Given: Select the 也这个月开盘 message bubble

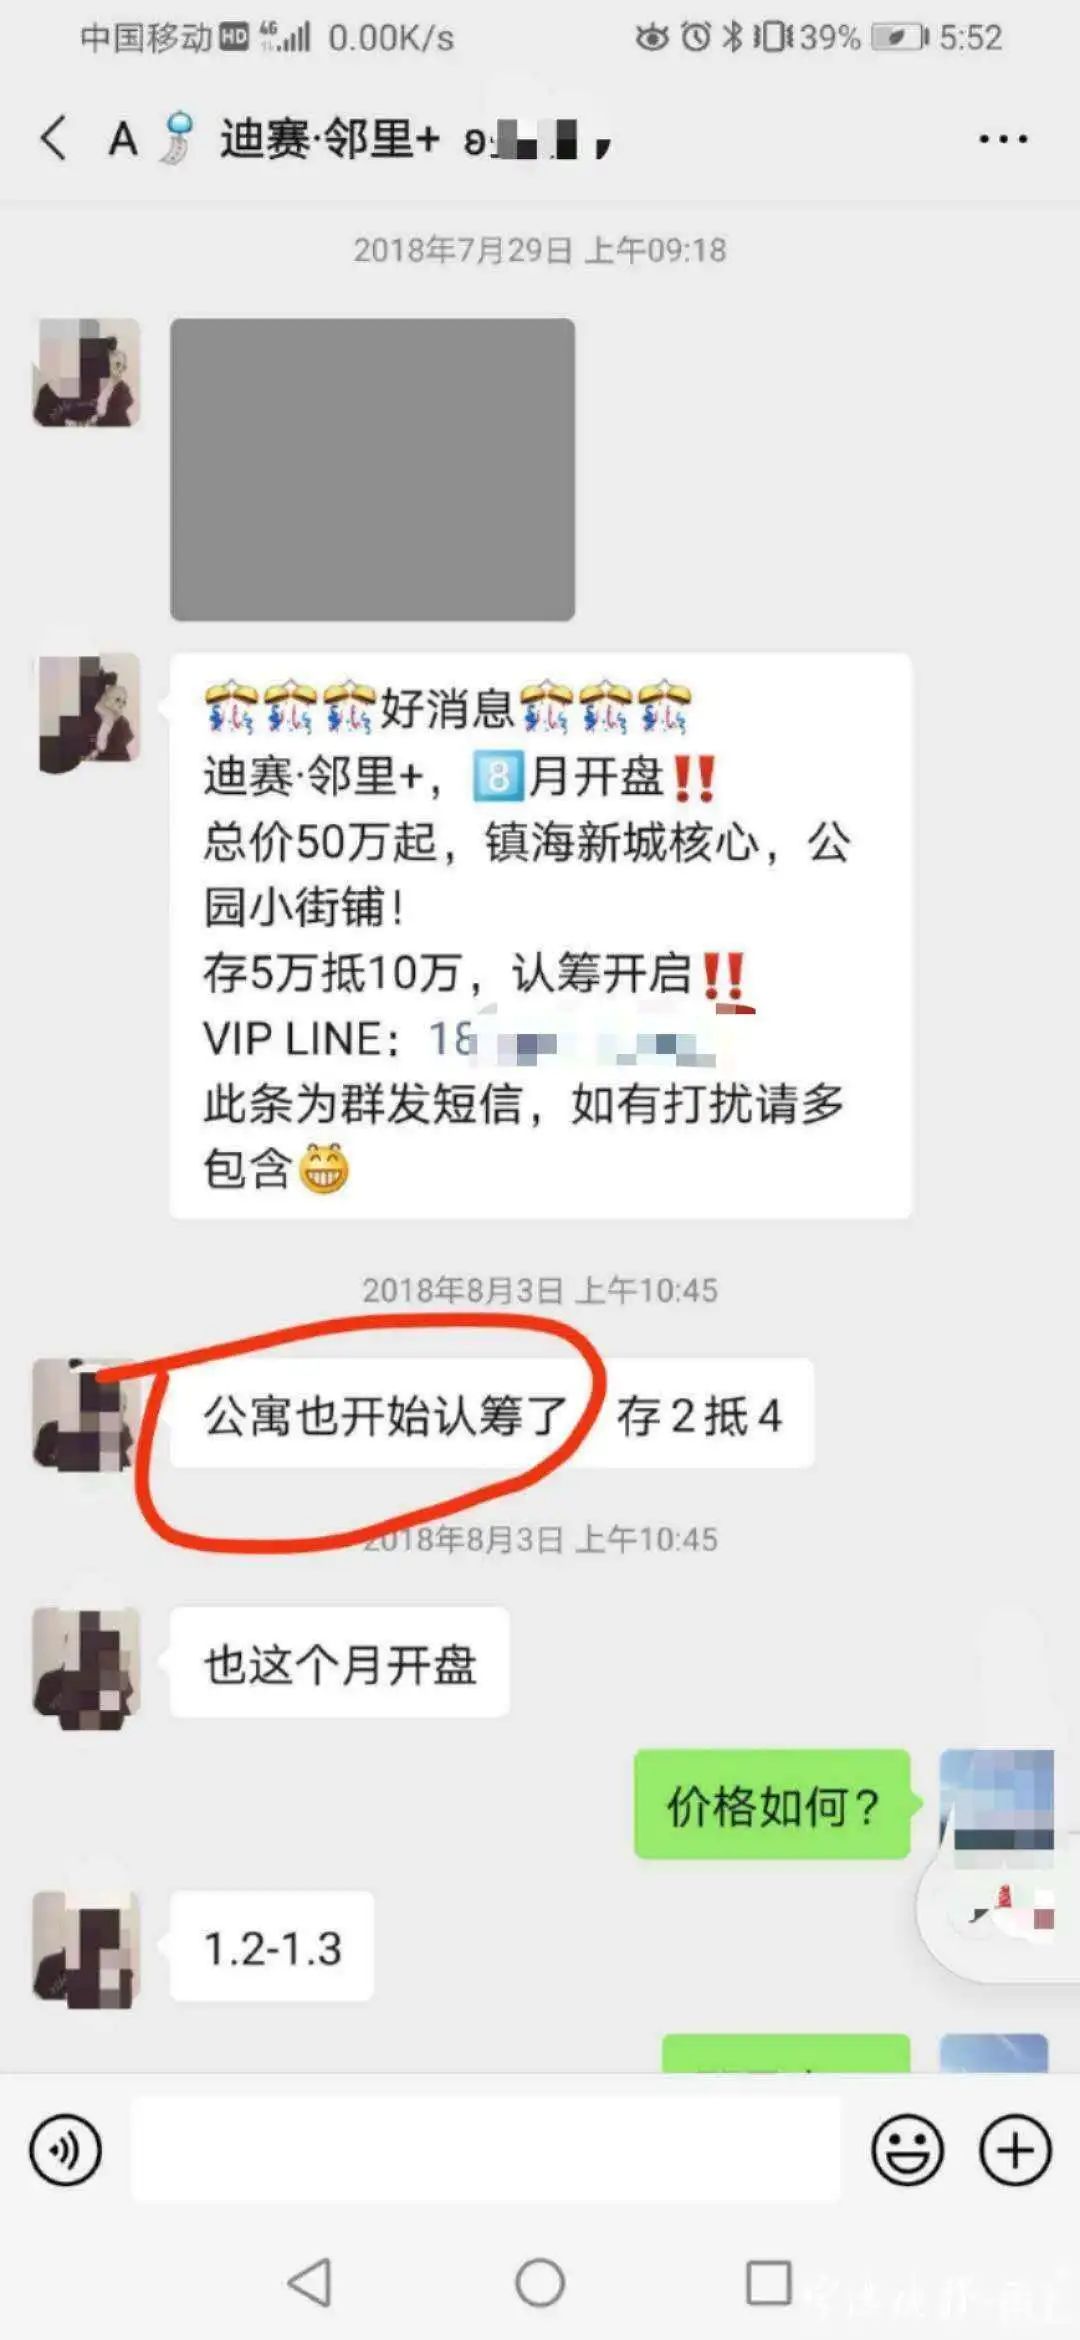Looking at the screenshot, I should point(340,1663).
